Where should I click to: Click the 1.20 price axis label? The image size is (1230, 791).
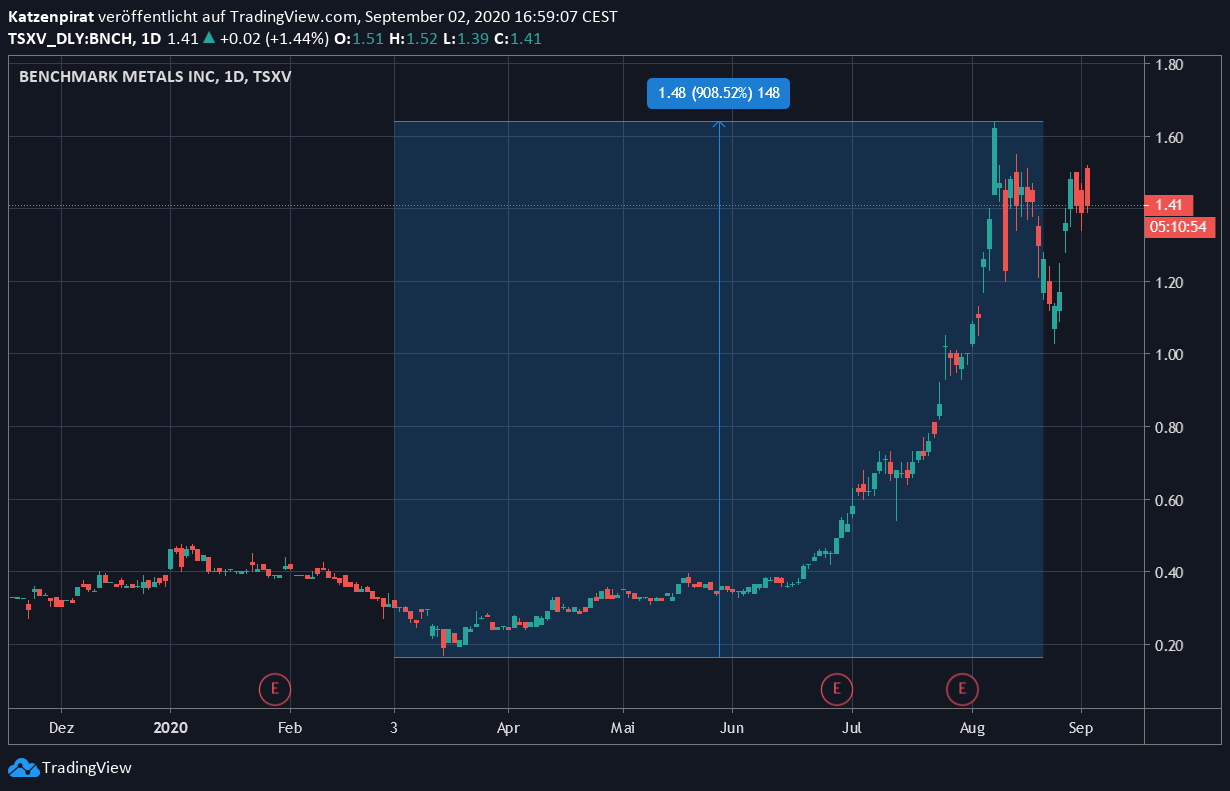point(1169,283)
